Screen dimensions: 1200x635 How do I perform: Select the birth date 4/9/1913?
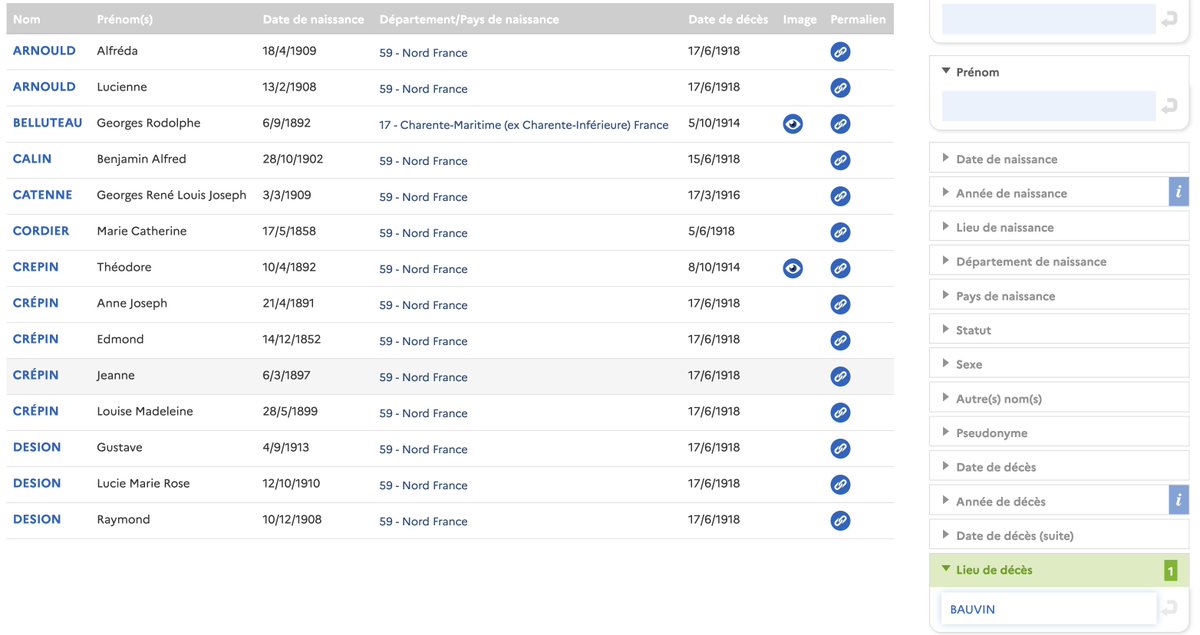[x=286, y=447]
